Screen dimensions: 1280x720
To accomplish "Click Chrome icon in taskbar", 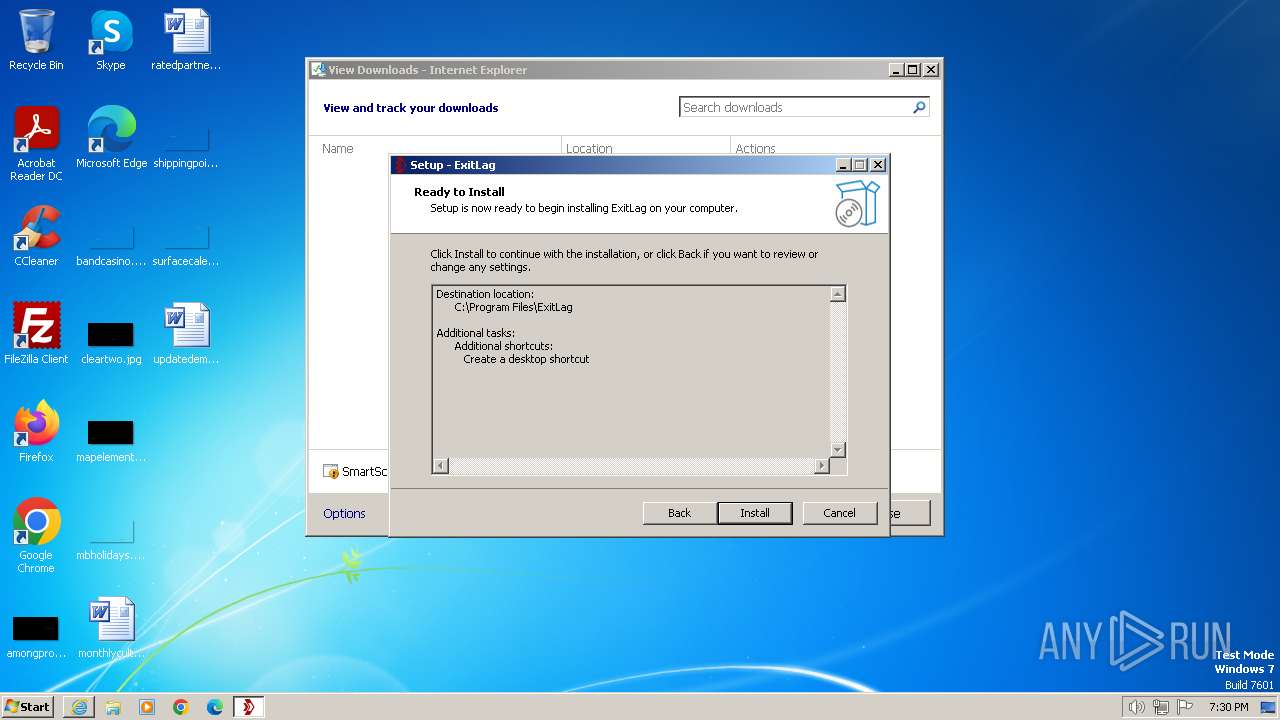I will (x=181, y=707).
